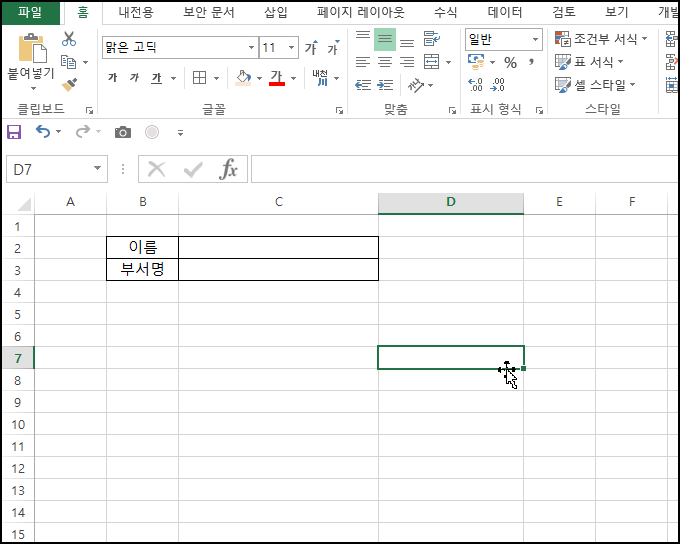
Task: Apply percent style format
Action: pyautogui.click(x=510, y=63)
